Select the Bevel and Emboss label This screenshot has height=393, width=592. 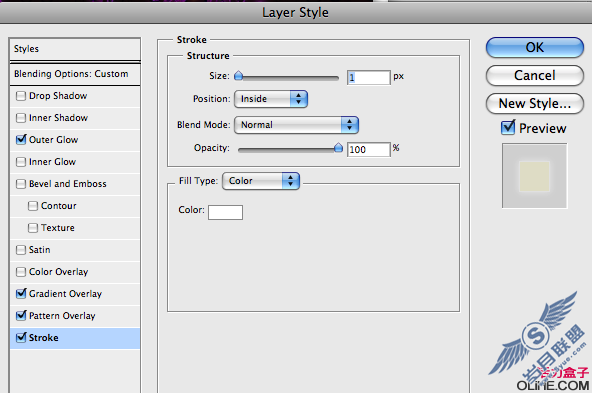pos(68,184)
